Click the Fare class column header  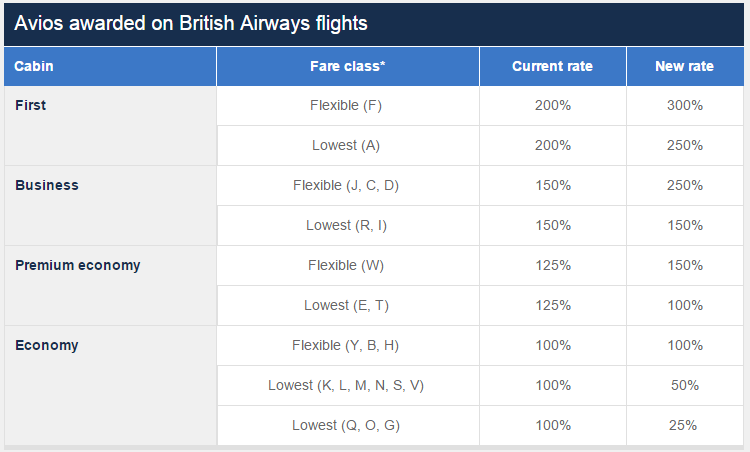[x=347, y=66]
